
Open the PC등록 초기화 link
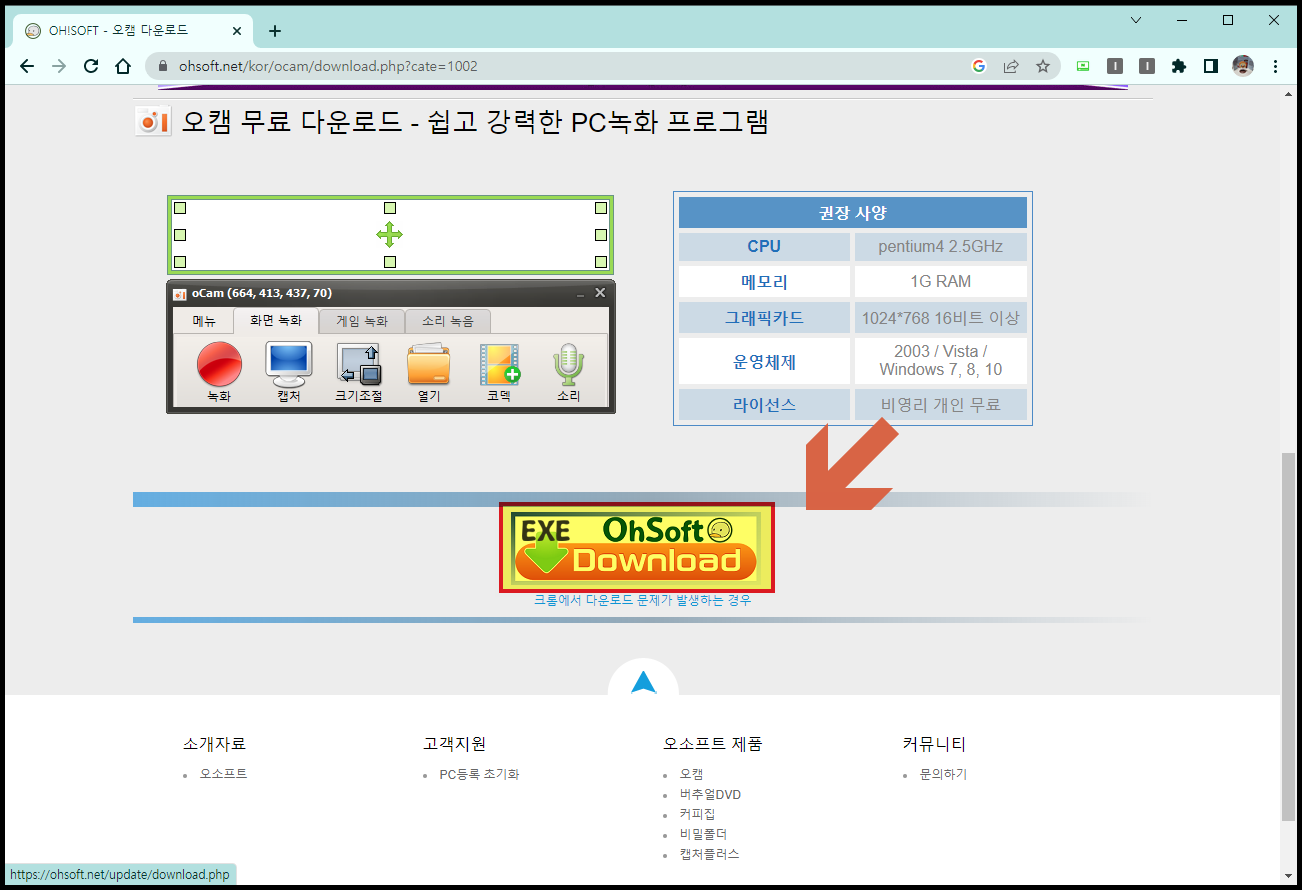pyautogui.click(x=479, y=774)
